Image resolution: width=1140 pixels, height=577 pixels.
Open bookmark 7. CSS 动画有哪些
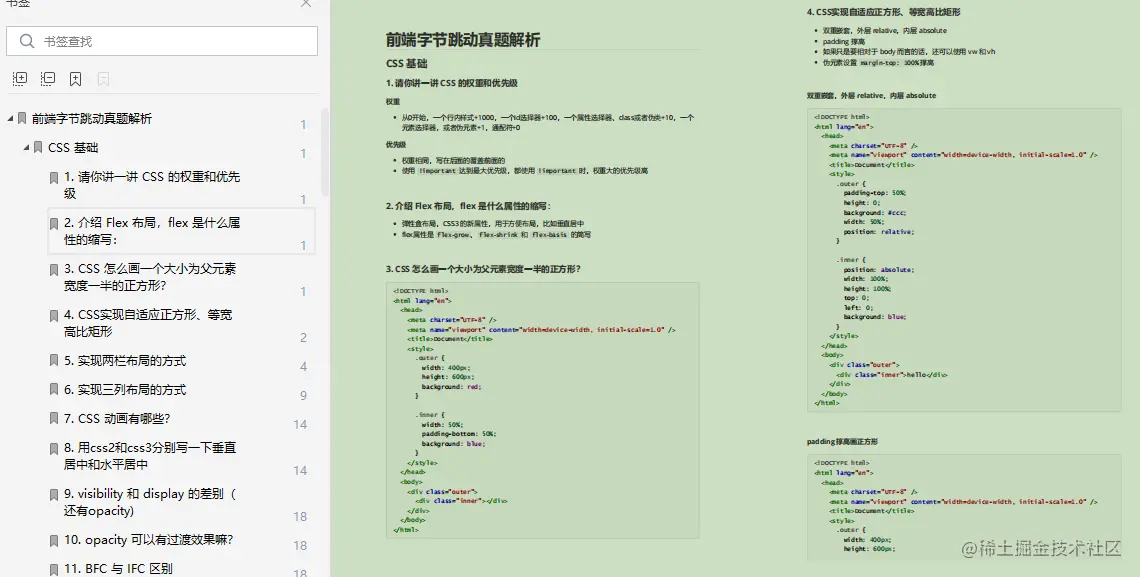[x=116, y=419]
